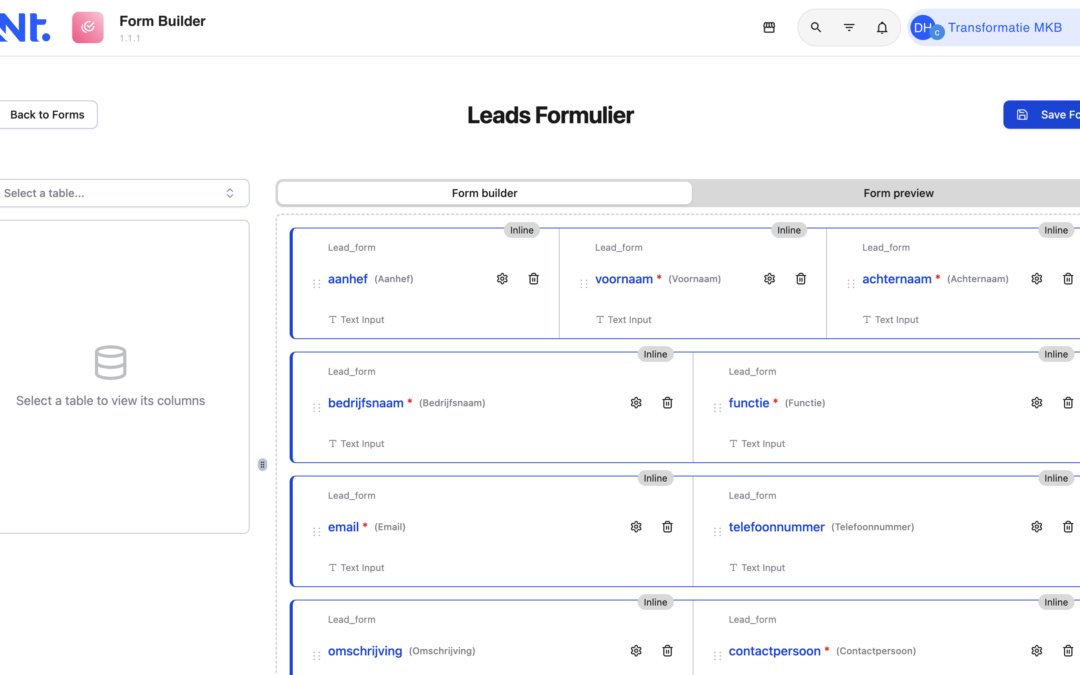
Task: Delete the bedrijfsnaam field
Action: [x=667, y=403]
